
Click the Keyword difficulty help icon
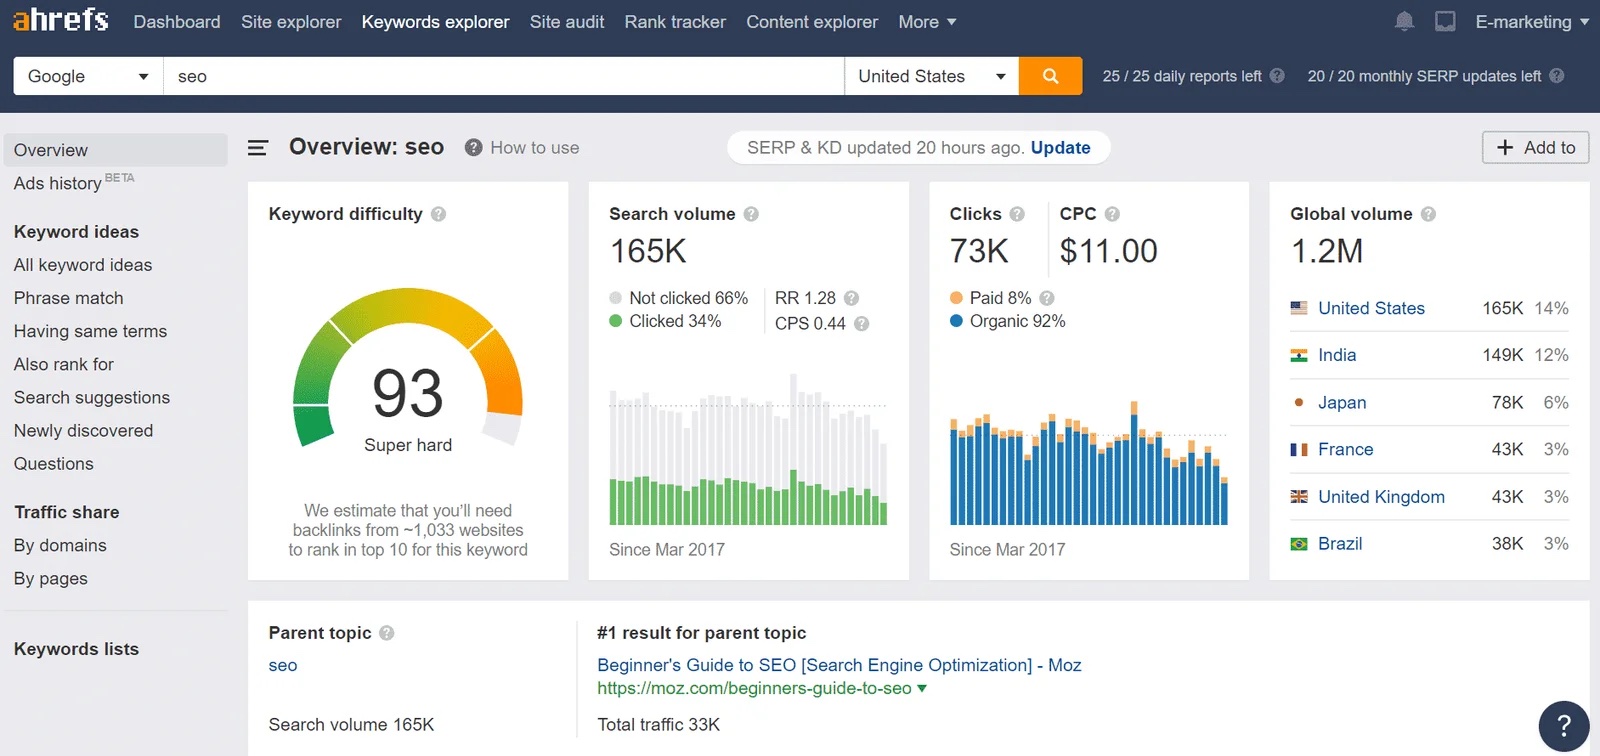[x=438, y=214]
